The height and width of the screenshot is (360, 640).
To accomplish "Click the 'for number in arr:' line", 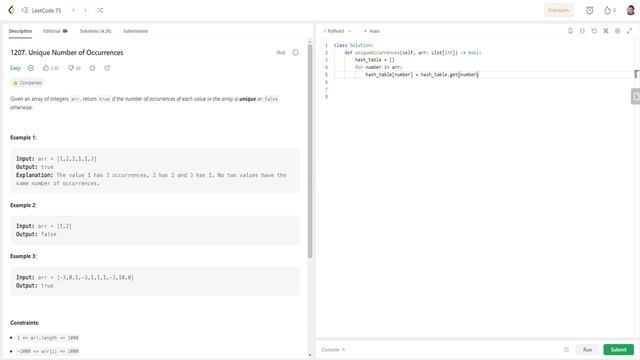I will pos(378,67).
